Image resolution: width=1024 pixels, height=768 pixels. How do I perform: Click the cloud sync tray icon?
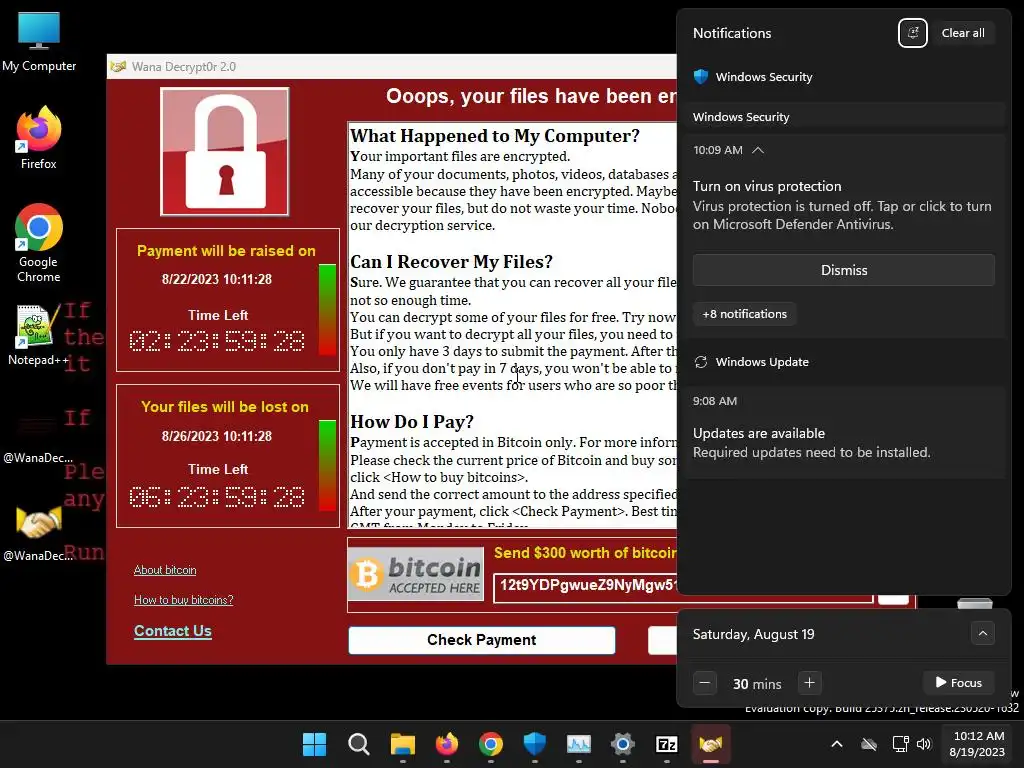tap(869, 744)
